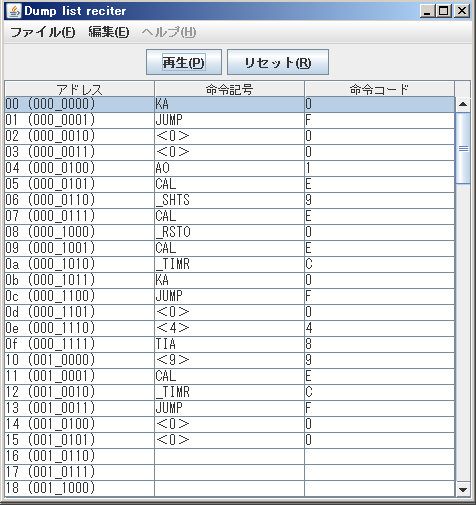Select address cell 15 (001_0101)
The height and width of the screenshot is (505, 476).
tap(79, 440)
